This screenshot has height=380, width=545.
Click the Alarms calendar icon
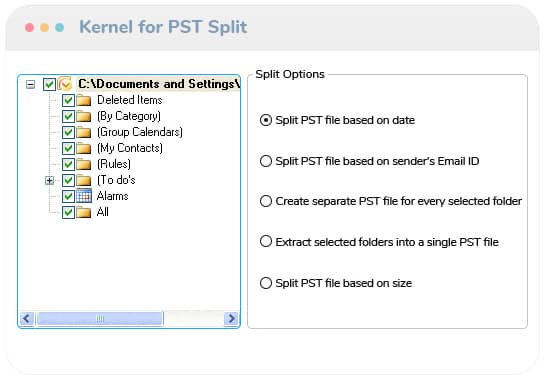pos(84,196)
